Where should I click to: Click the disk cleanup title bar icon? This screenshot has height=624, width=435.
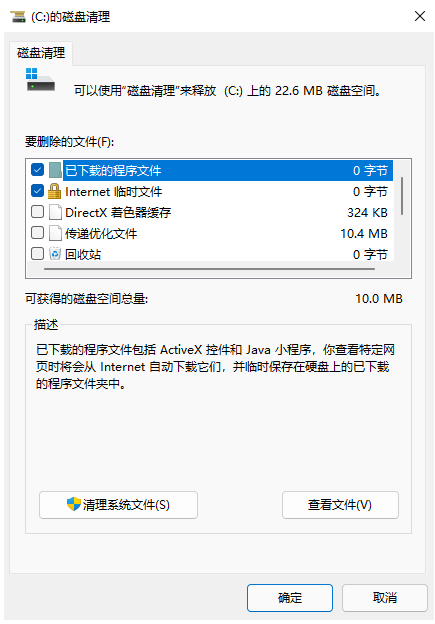[x=18, y=17]
